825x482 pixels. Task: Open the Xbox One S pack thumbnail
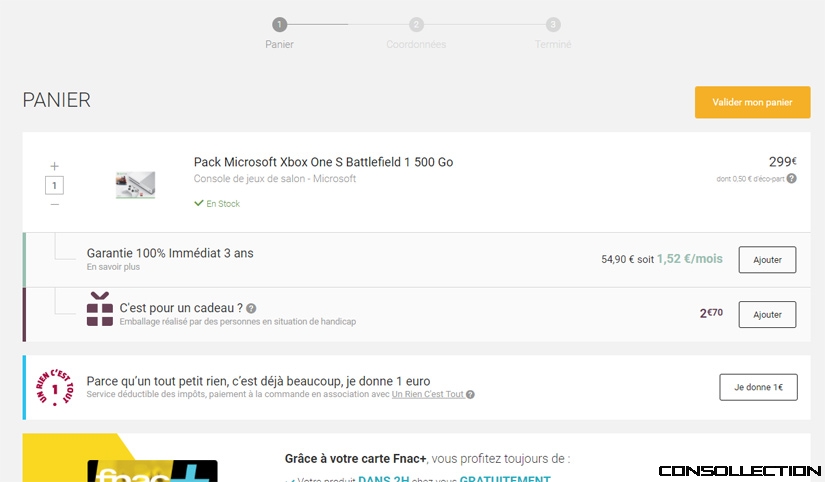(135, 185)
